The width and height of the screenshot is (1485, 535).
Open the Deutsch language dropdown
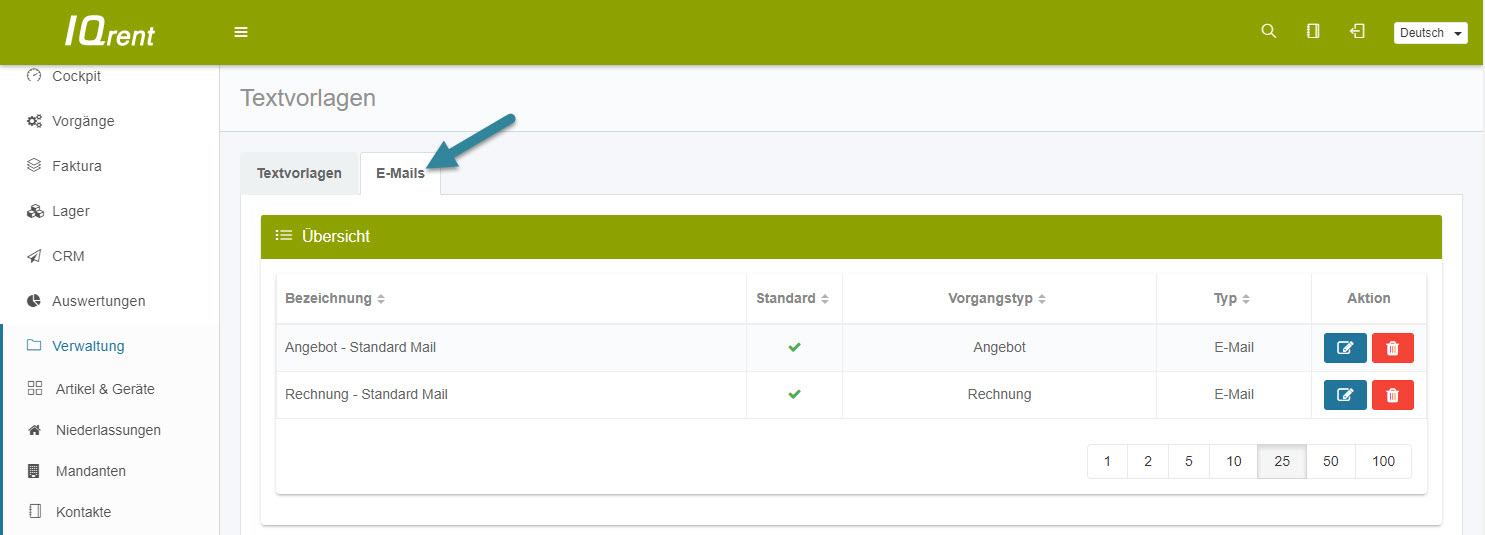1431,33
